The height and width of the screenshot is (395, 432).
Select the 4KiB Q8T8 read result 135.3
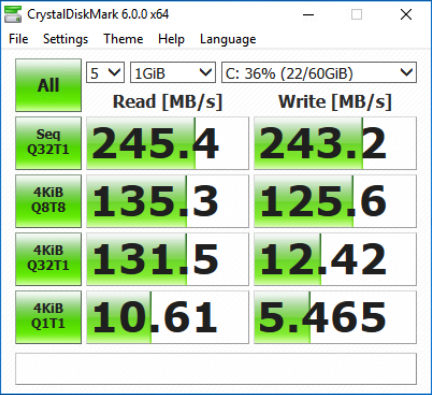point(167,201)
